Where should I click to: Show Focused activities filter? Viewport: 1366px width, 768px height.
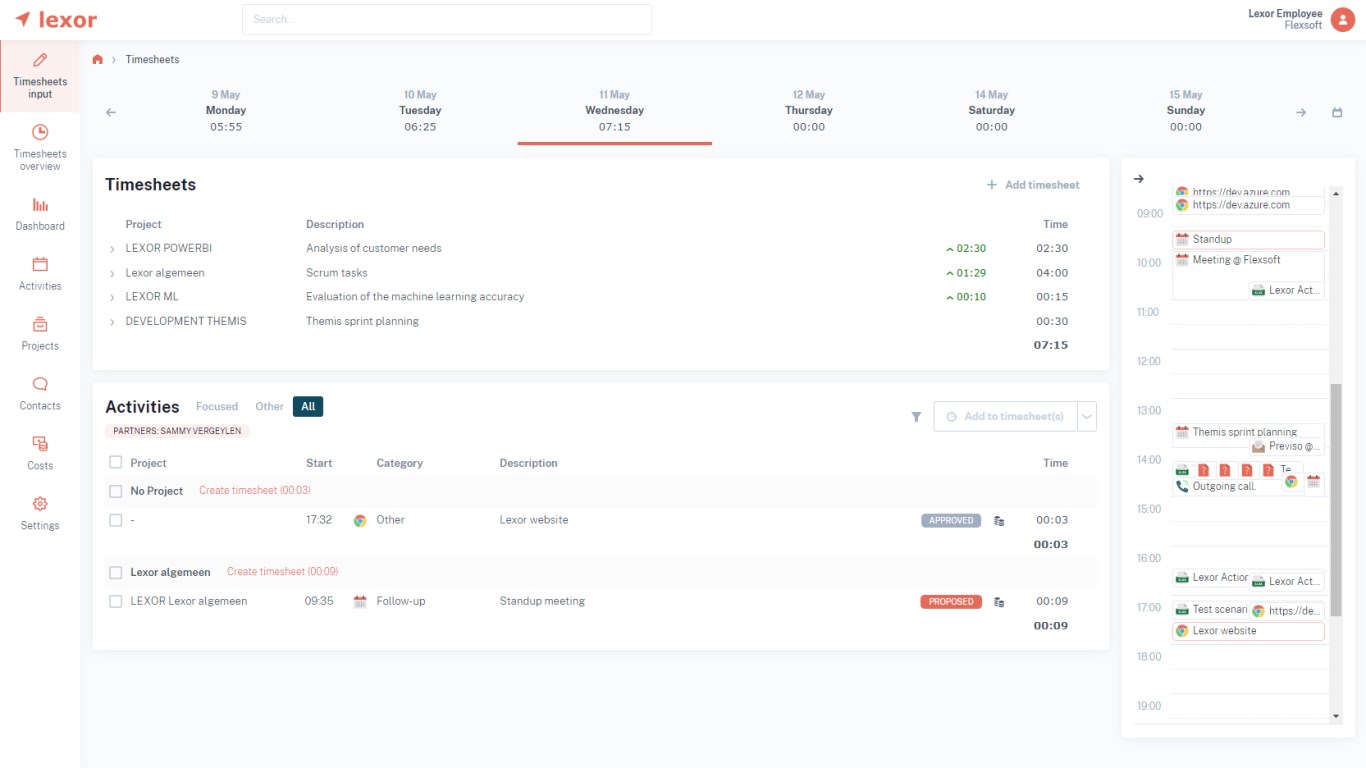(217, 407)
